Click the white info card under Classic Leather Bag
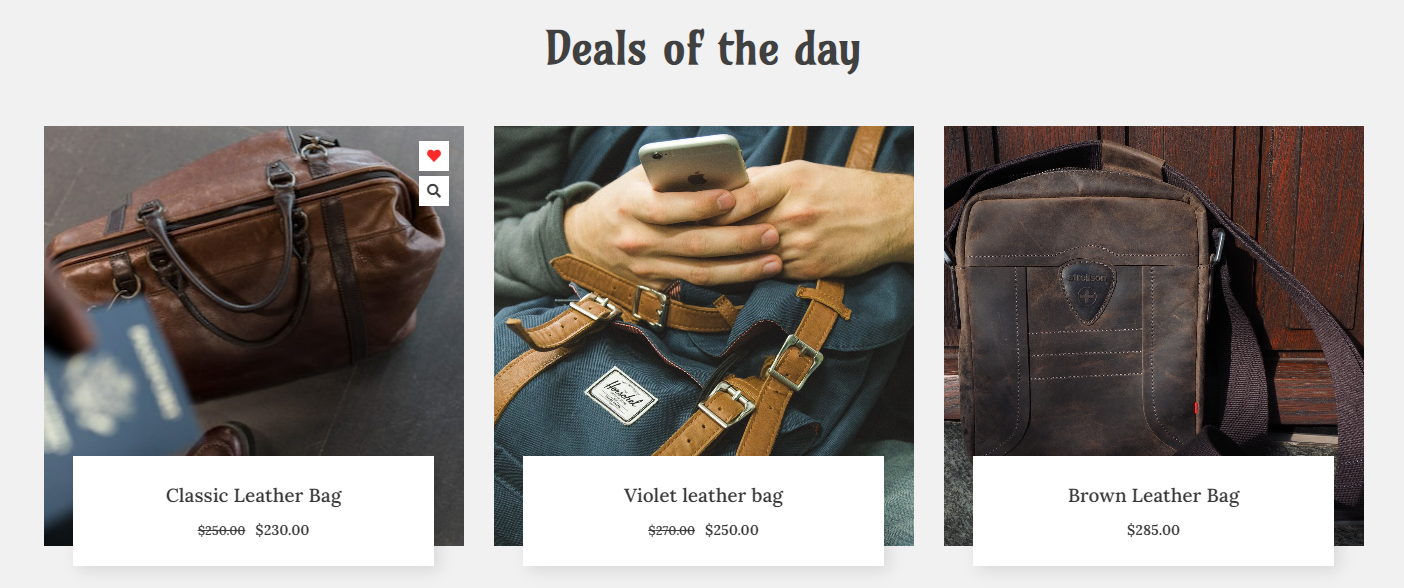This screenshot has height=588, width=1404. pyautogui.click(x=254, y=511)
